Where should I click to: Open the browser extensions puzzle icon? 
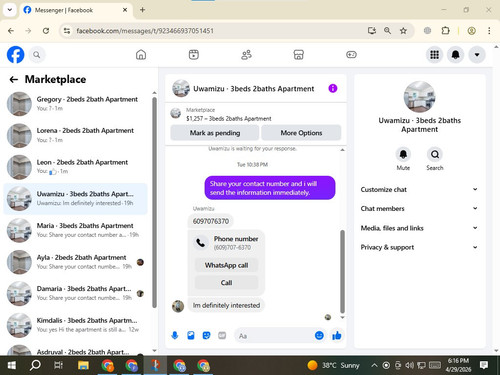445,31
